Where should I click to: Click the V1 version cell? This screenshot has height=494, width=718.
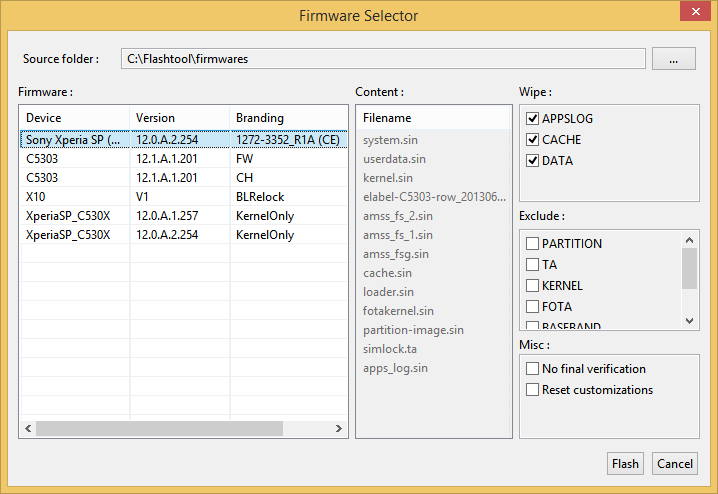tap(142, 197)
